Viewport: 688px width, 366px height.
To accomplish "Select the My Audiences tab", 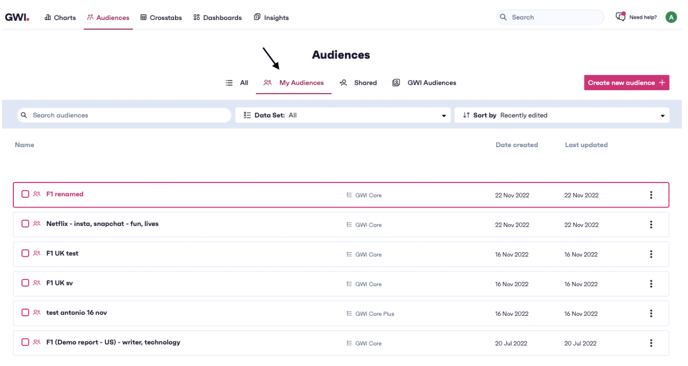I will pyautogui.click(x=294, y=83).
